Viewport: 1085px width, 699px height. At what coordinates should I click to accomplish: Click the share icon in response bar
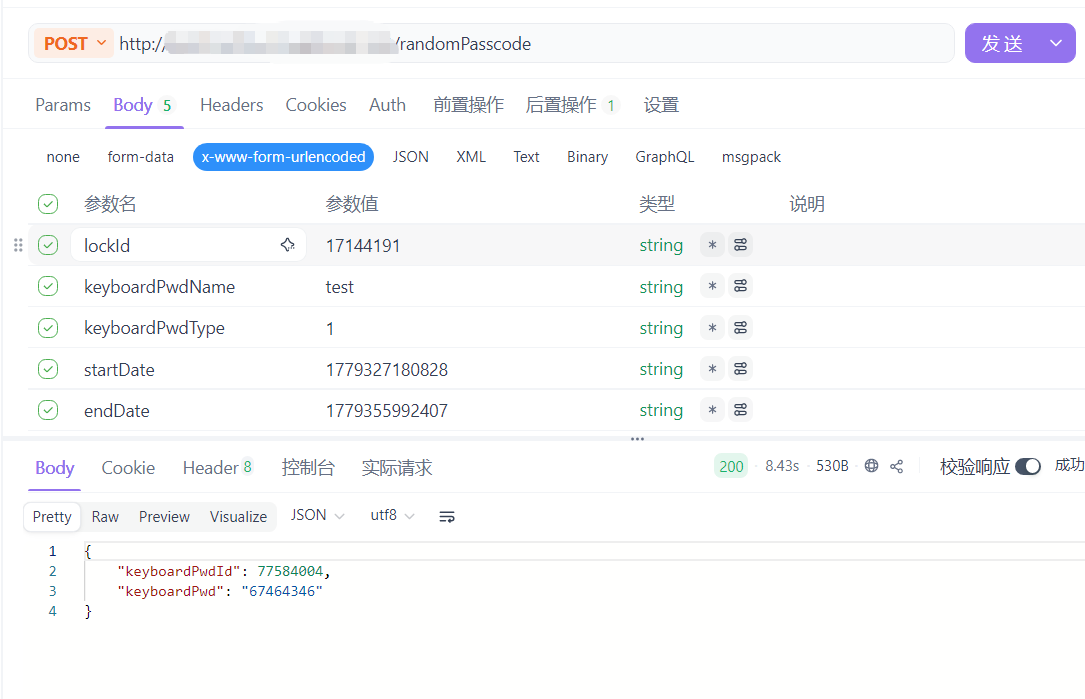(897, 466)
